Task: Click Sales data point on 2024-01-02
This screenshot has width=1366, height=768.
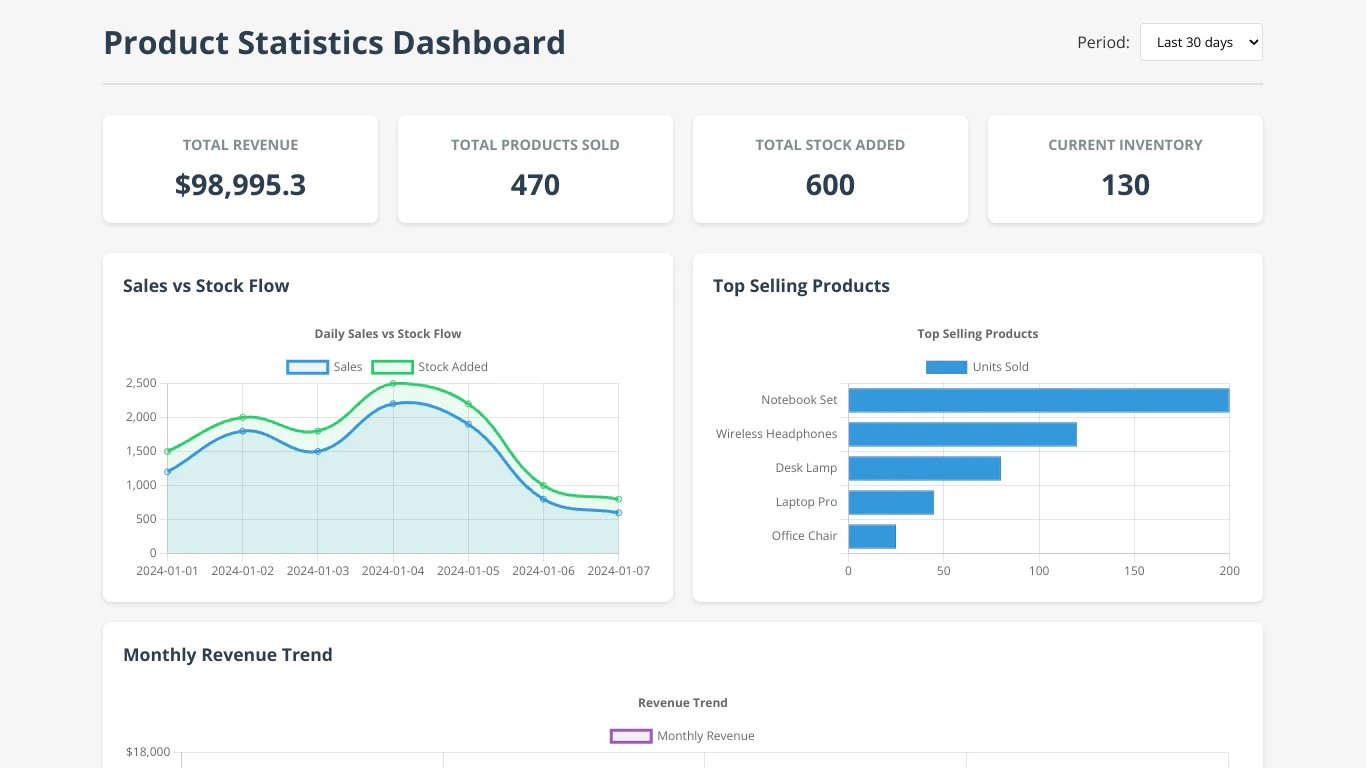Action: pos(242,431)
